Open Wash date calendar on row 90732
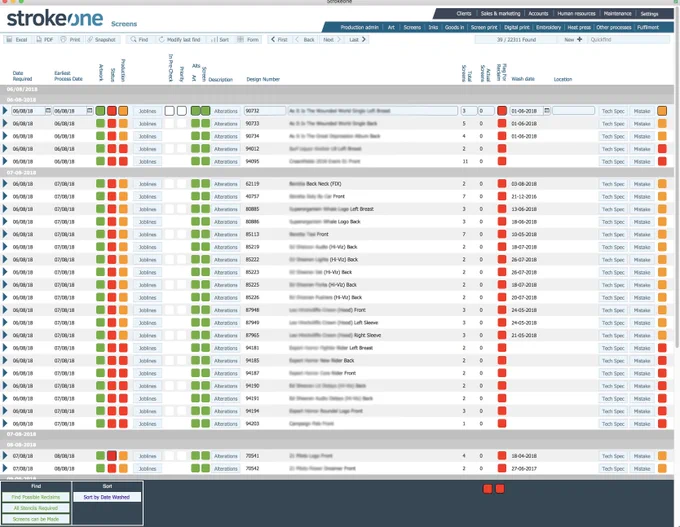Viewport: 680px width, 527px height. point(547,111)
